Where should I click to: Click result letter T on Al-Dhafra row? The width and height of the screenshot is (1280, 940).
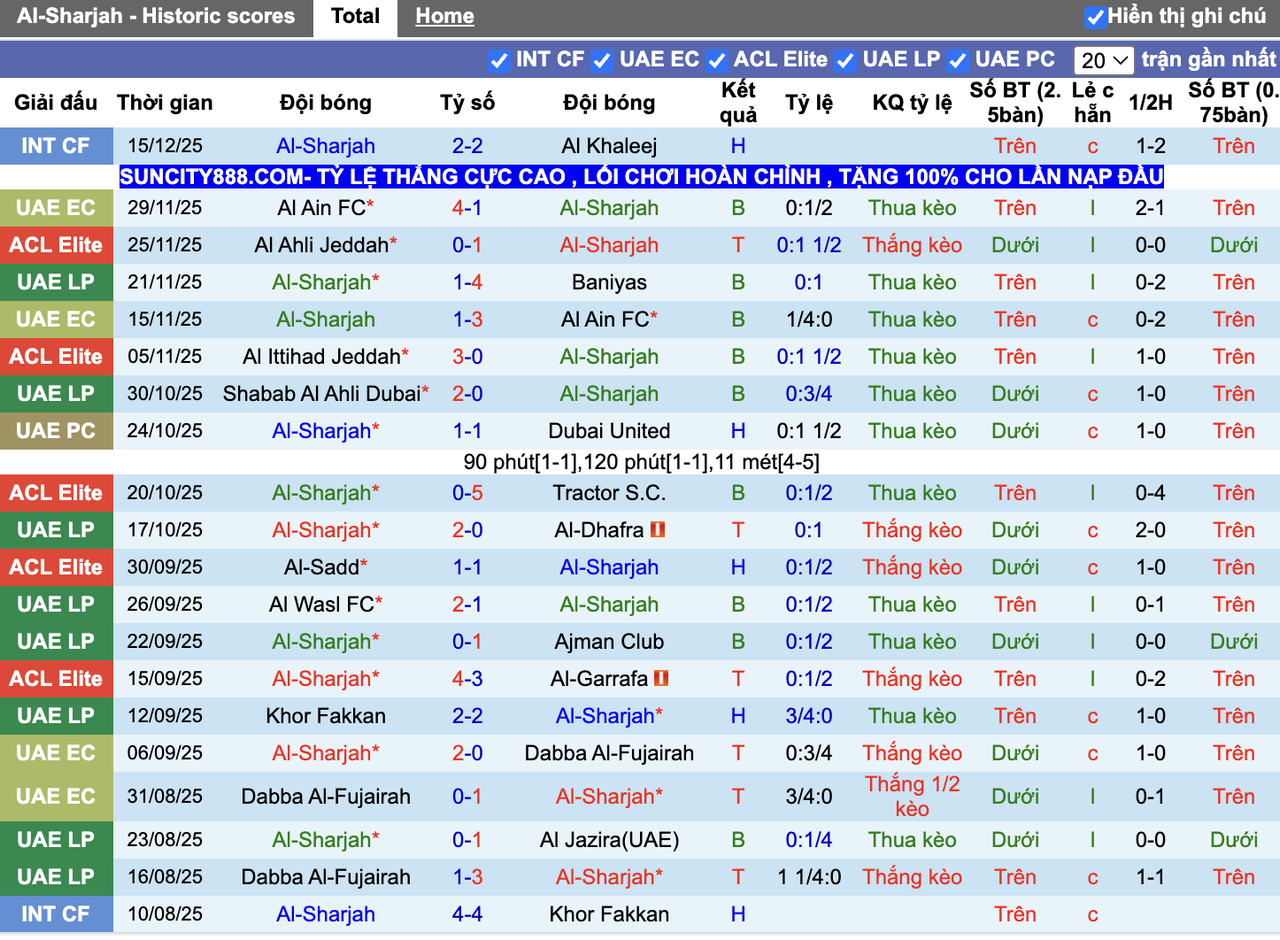tap(738, 530)
